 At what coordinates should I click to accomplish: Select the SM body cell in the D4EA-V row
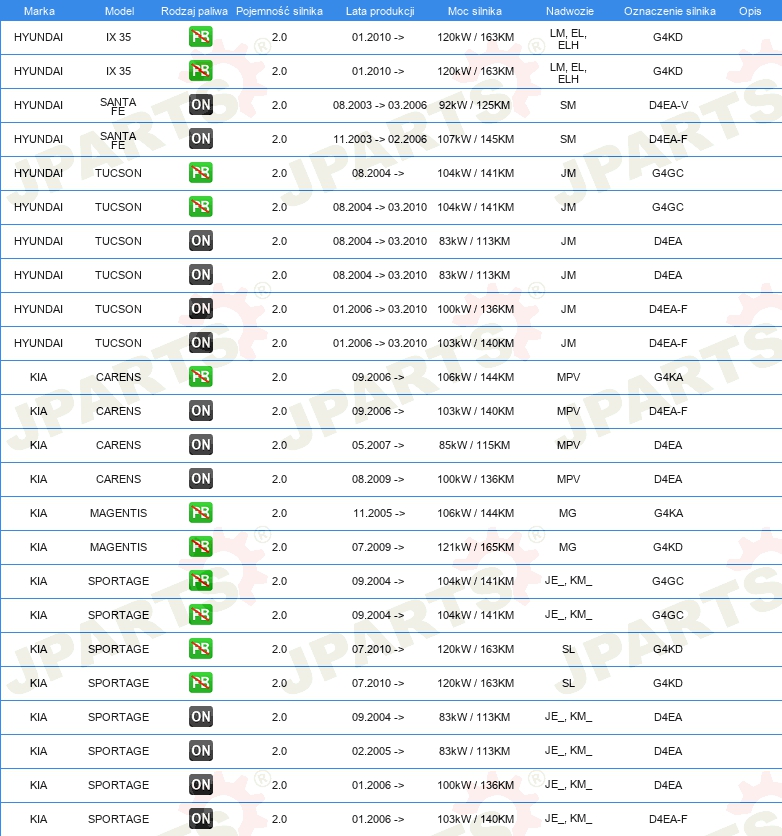pos(568,105)
